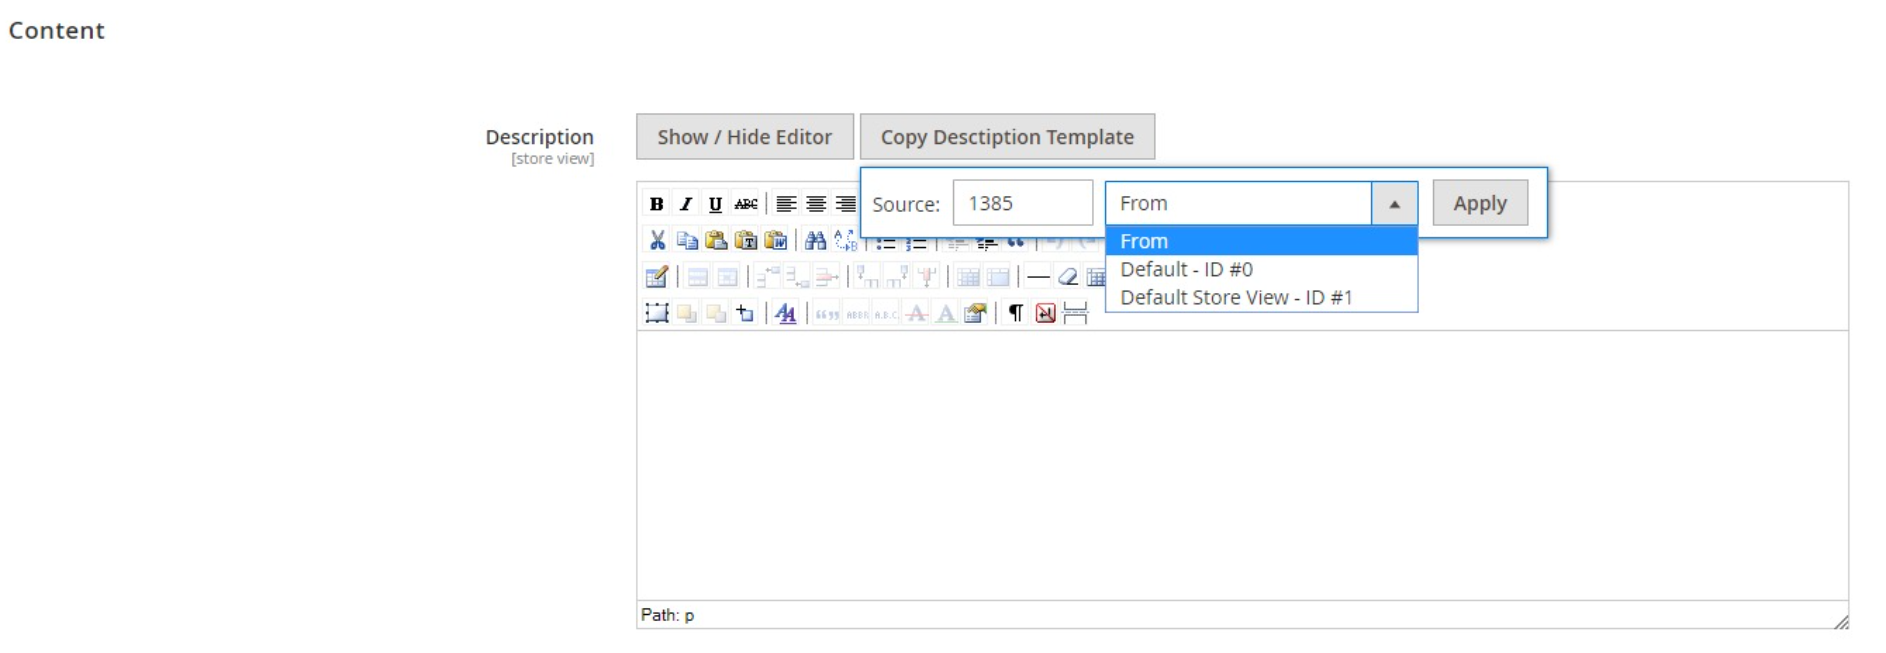Click the Show / Hide Editor button
Screen dimensions: 1886x653
pos(745,137)
